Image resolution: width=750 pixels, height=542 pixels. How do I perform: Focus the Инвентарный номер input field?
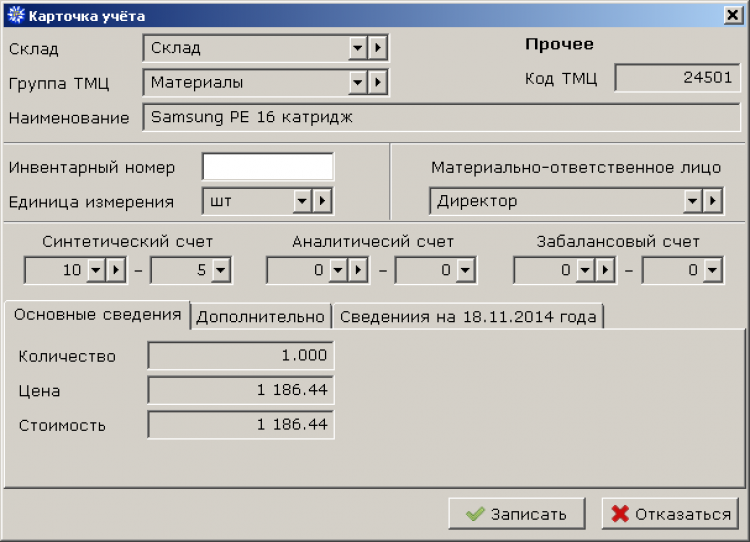pyautogui.click(x=268, y=166)
